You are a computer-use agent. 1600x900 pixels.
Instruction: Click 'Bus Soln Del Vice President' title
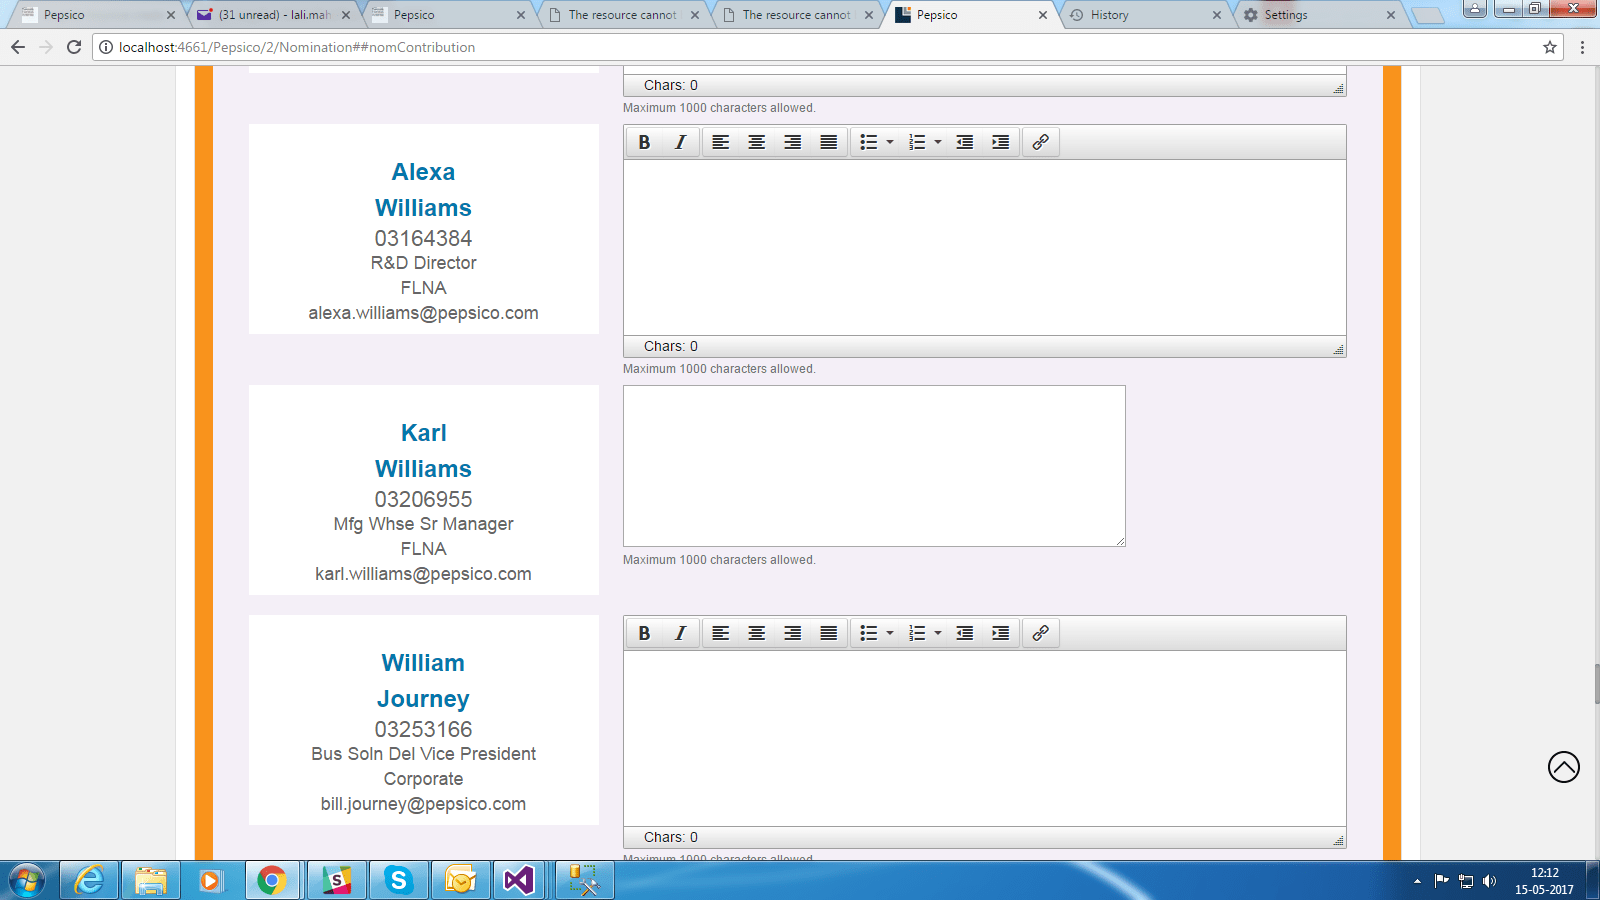423,754
